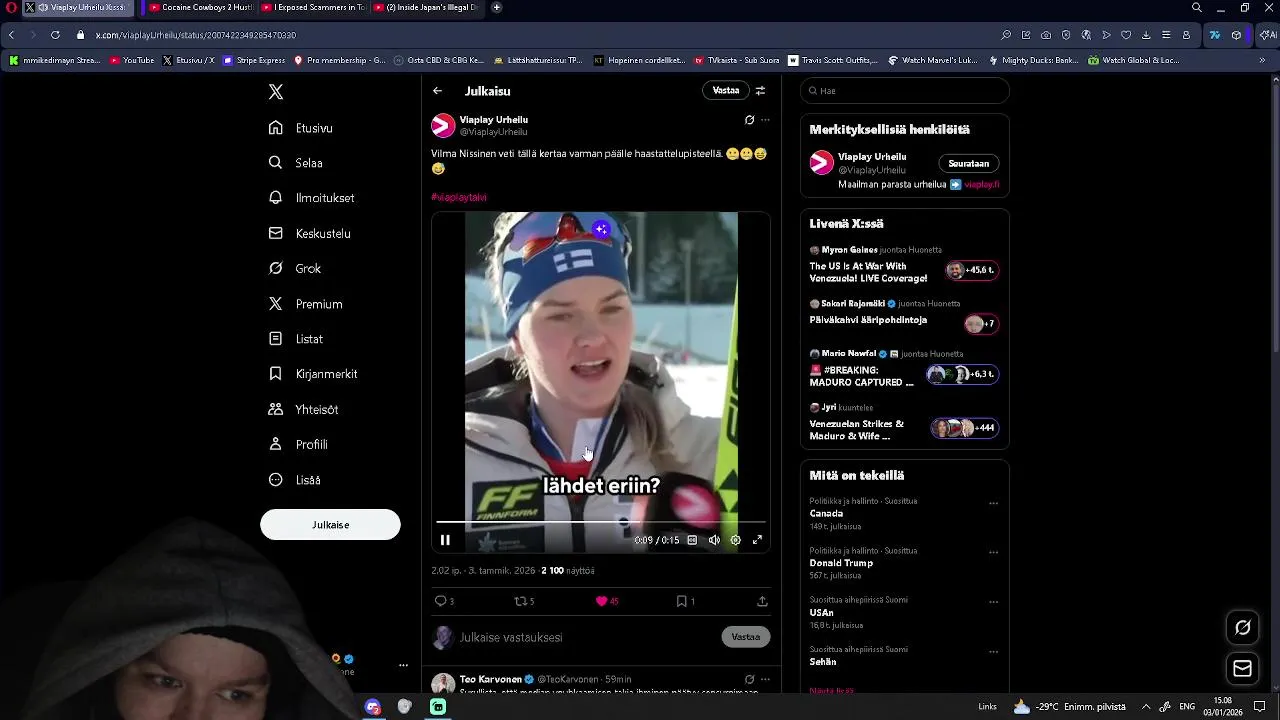
Task: Open Listat in the sidebar
Action: 295,339
